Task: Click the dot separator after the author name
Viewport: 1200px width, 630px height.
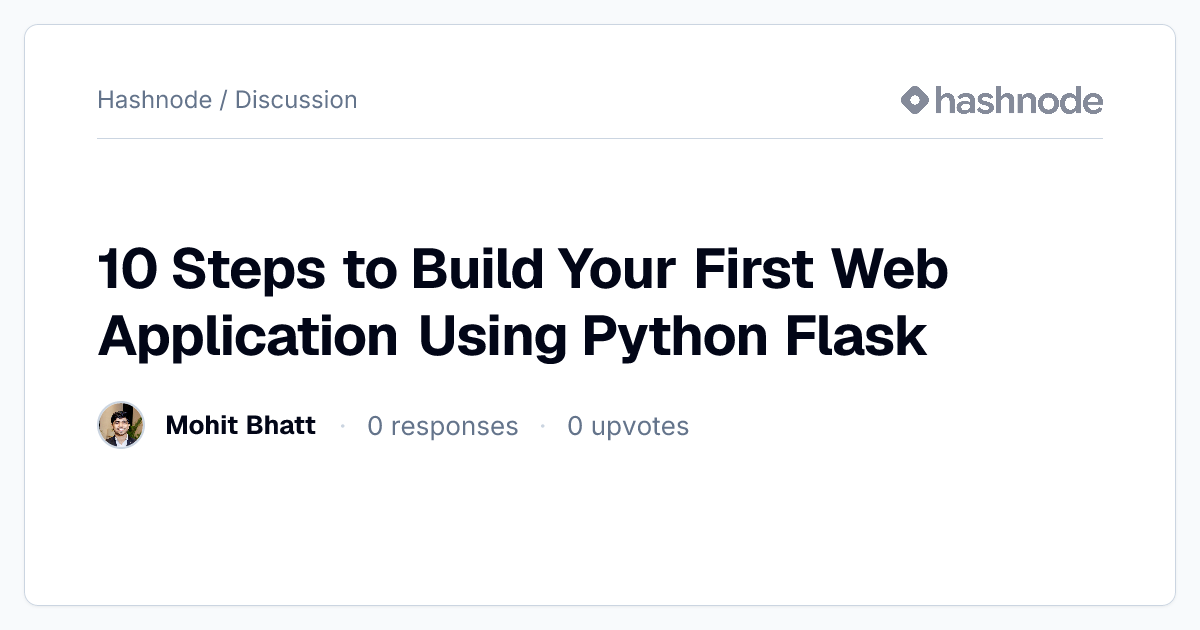Action: point(342,426)
